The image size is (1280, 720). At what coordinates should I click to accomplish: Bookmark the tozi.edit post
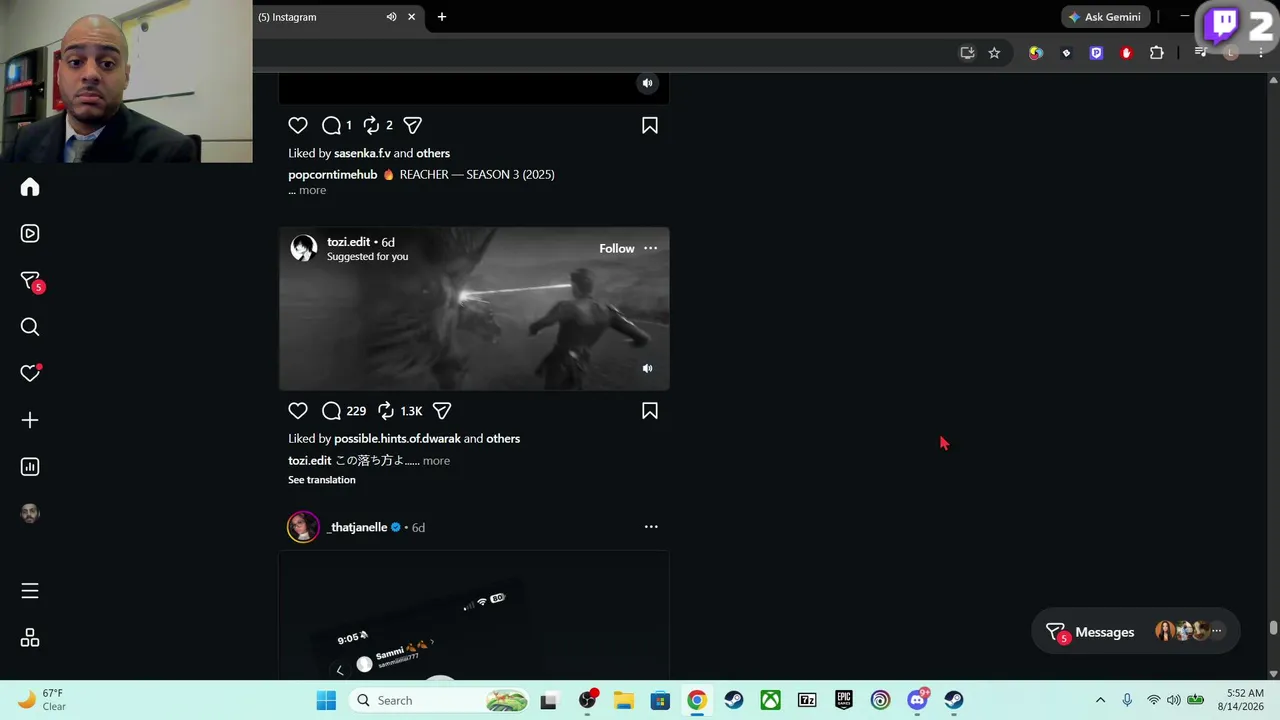click(650, 411)
